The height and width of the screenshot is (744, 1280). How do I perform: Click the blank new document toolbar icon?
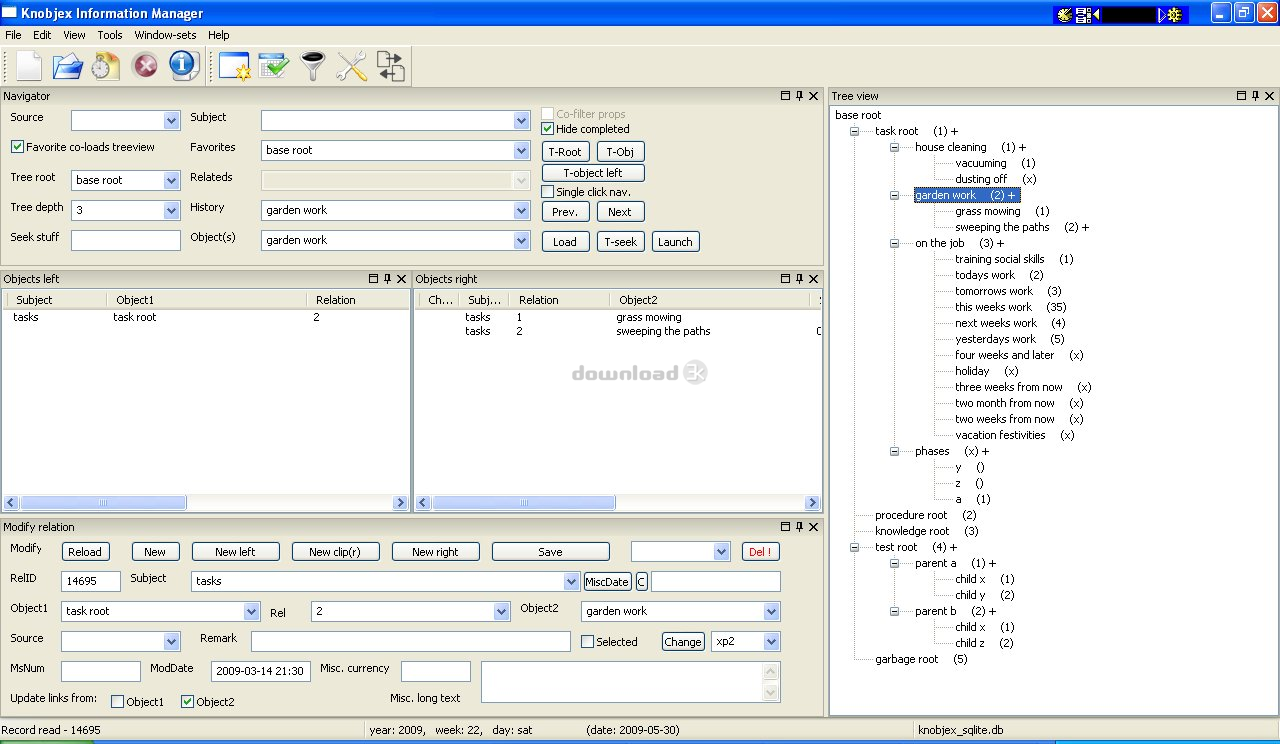[x=29, y=66]
